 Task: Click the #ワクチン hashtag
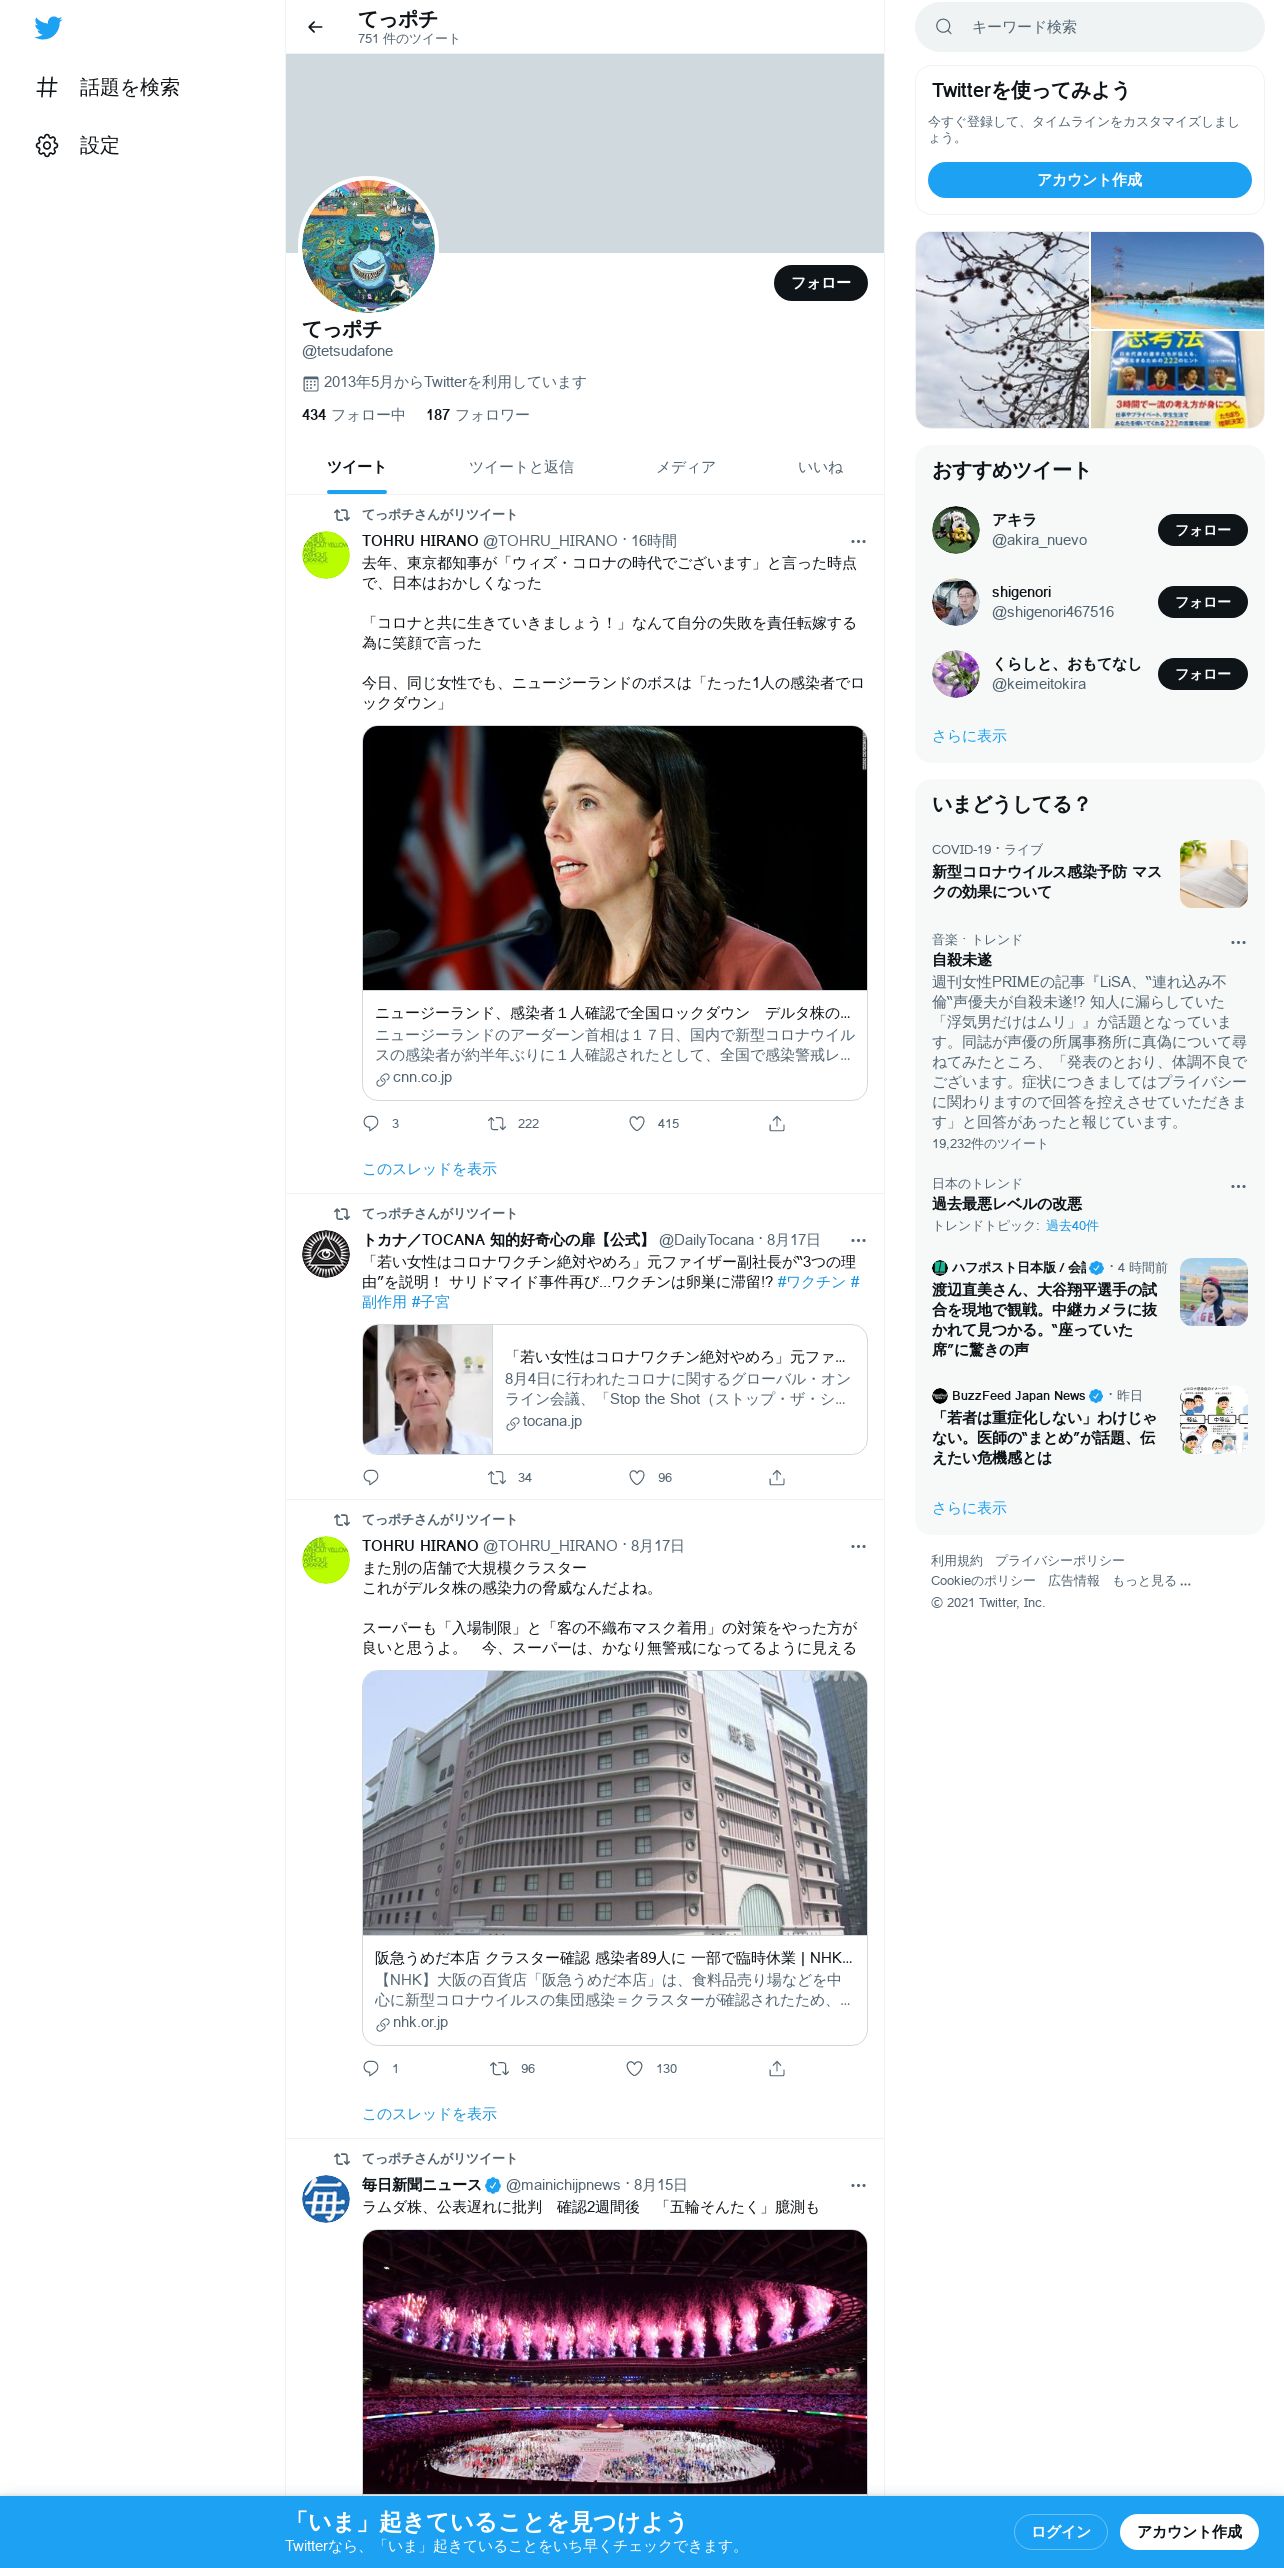click(811, 1282)
